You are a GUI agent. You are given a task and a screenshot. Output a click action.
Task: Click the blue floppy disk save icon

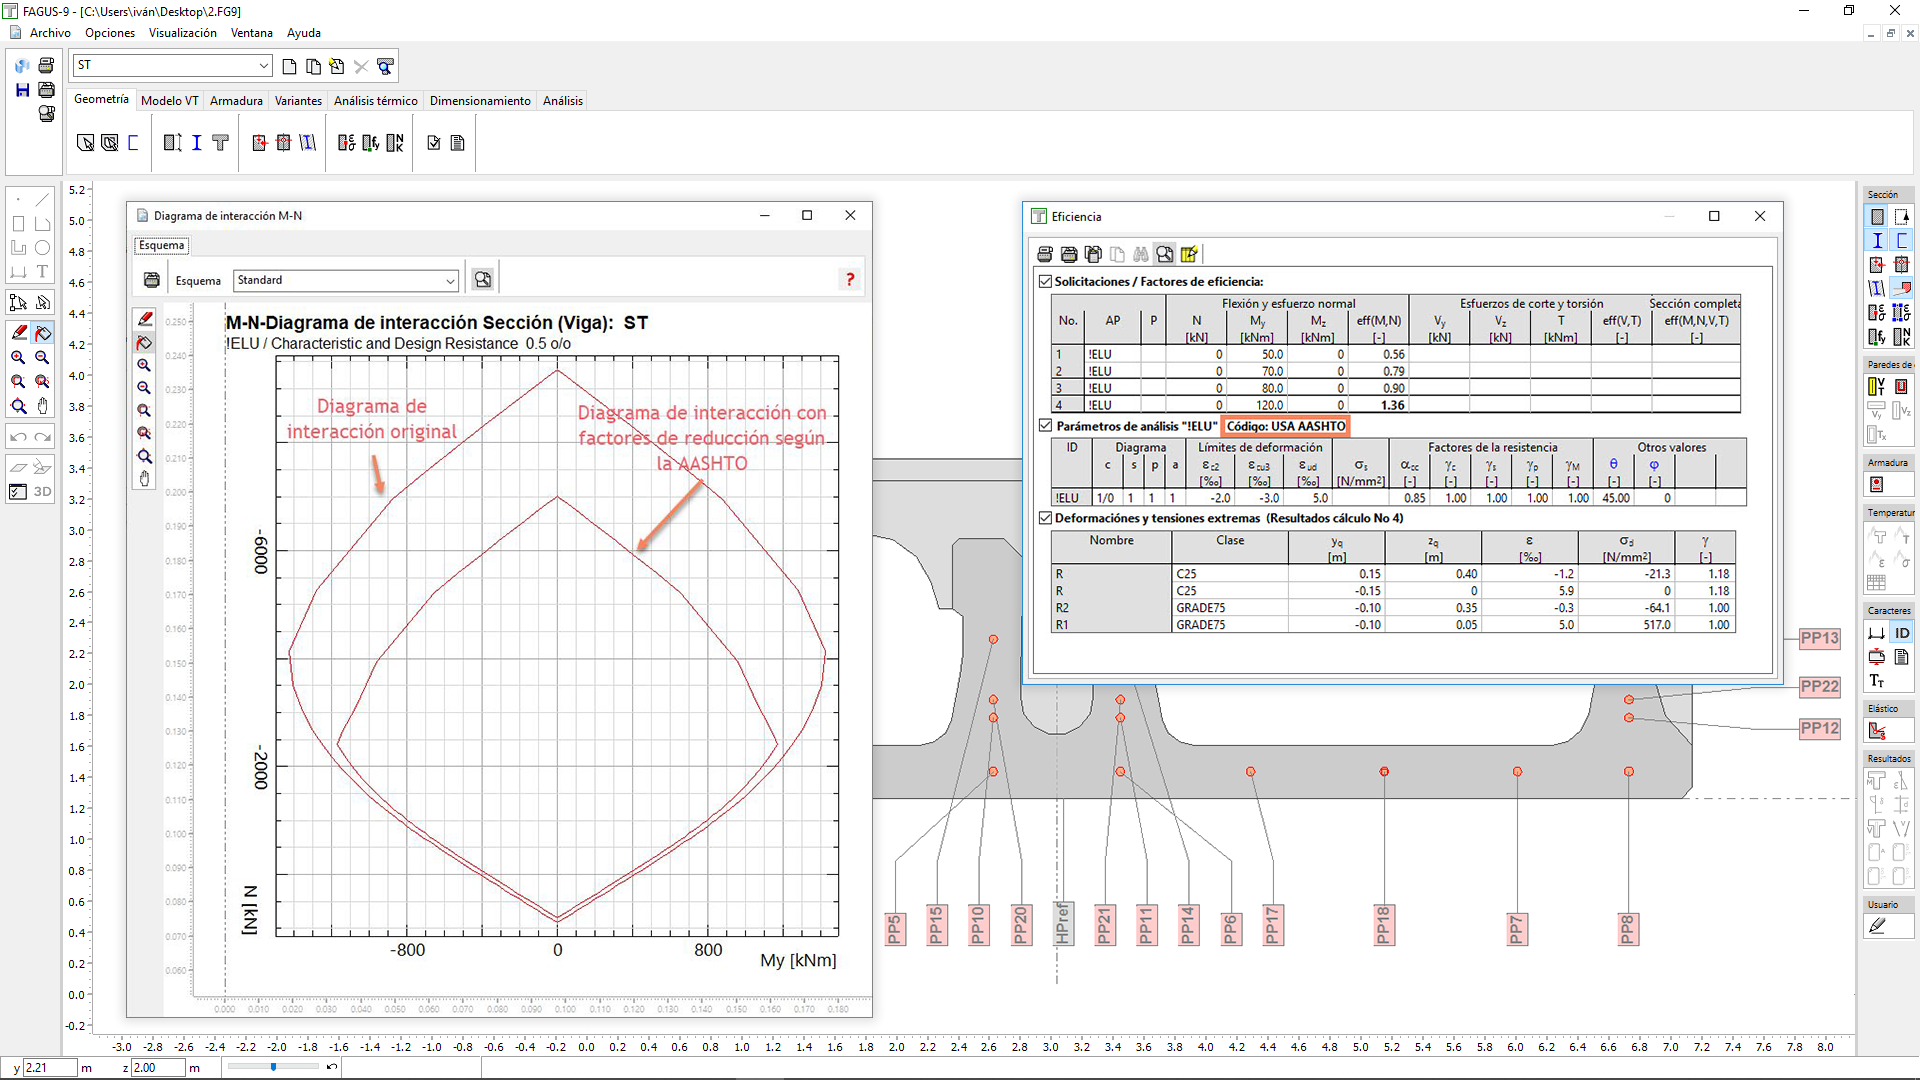22,90
